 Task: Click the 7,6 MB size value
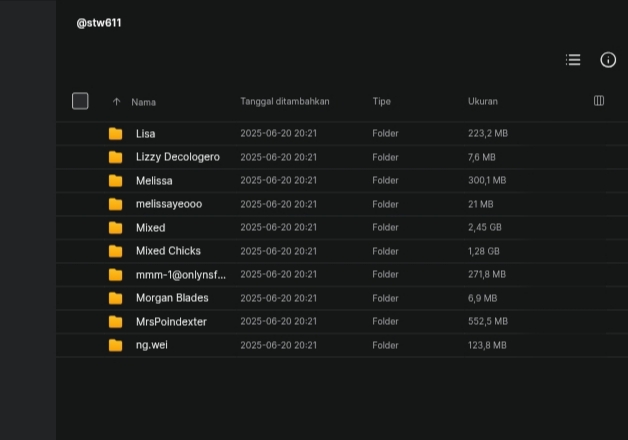click(481, 157)
